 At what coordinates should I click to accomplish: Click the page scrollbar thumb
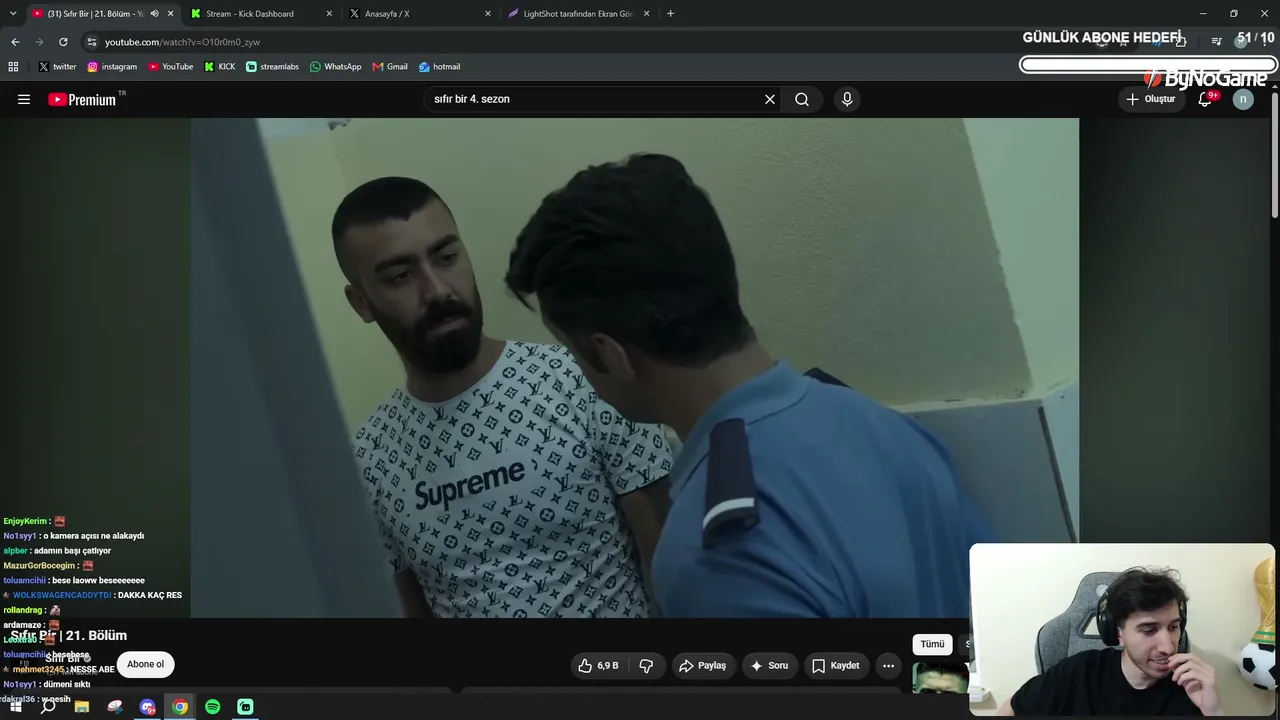pos(1275,155)
